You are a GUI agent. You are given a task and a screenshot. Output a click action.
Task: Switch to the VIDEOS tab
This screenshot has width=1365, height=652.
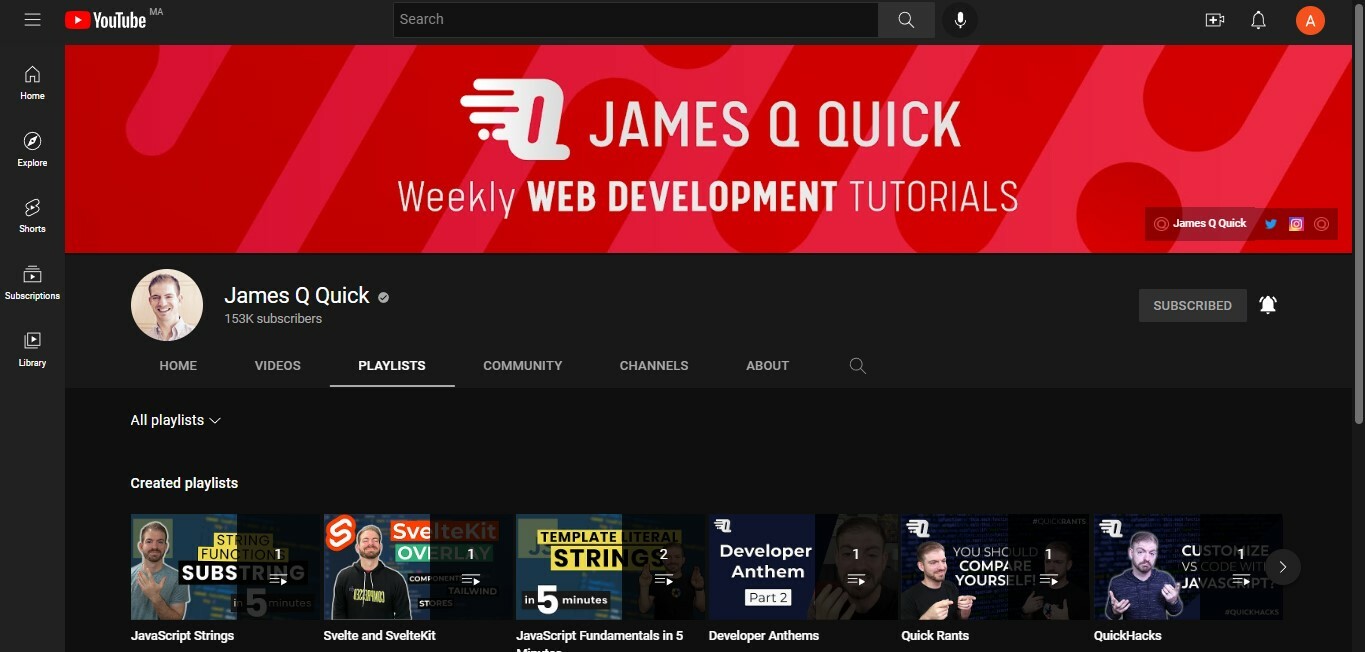[x=277, y=365]
